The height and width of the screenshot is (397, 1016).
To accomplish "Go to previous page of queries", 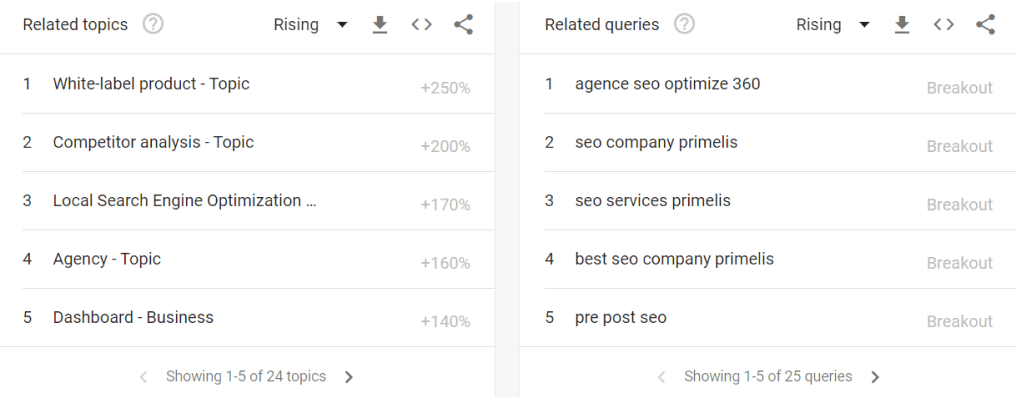I will coord(662,377).
